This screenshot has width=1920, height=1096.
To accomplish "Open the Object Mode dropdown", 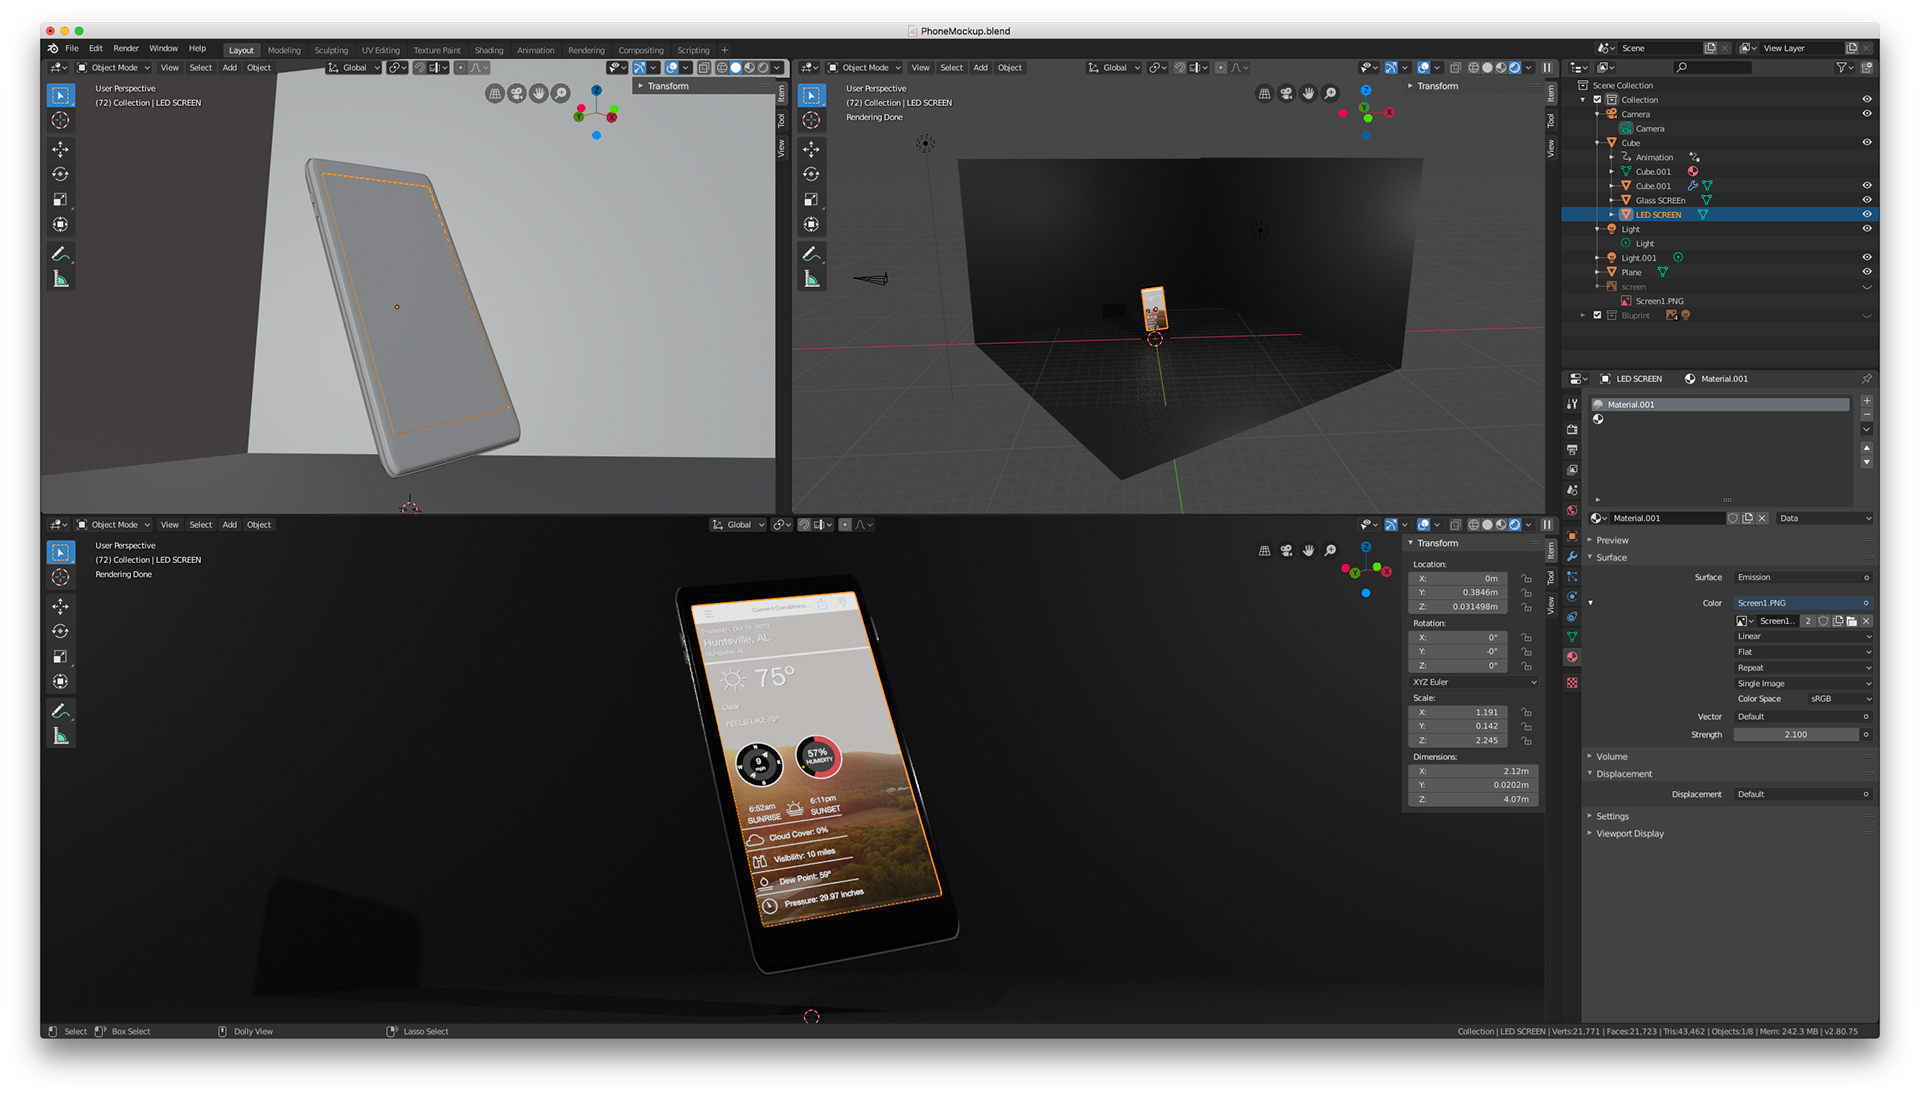I will 113,67.
